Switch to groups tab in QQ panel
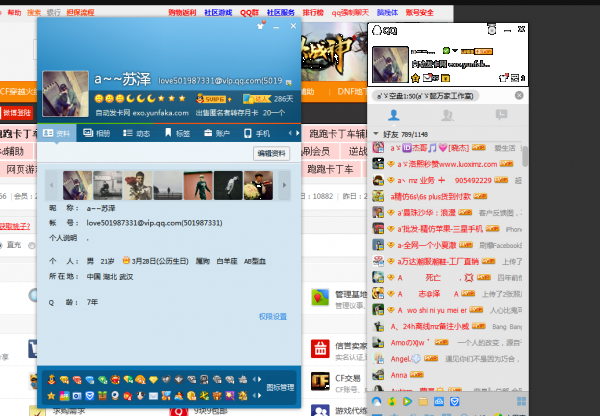Viewport: 600px width, 416px height. [447, 114]
